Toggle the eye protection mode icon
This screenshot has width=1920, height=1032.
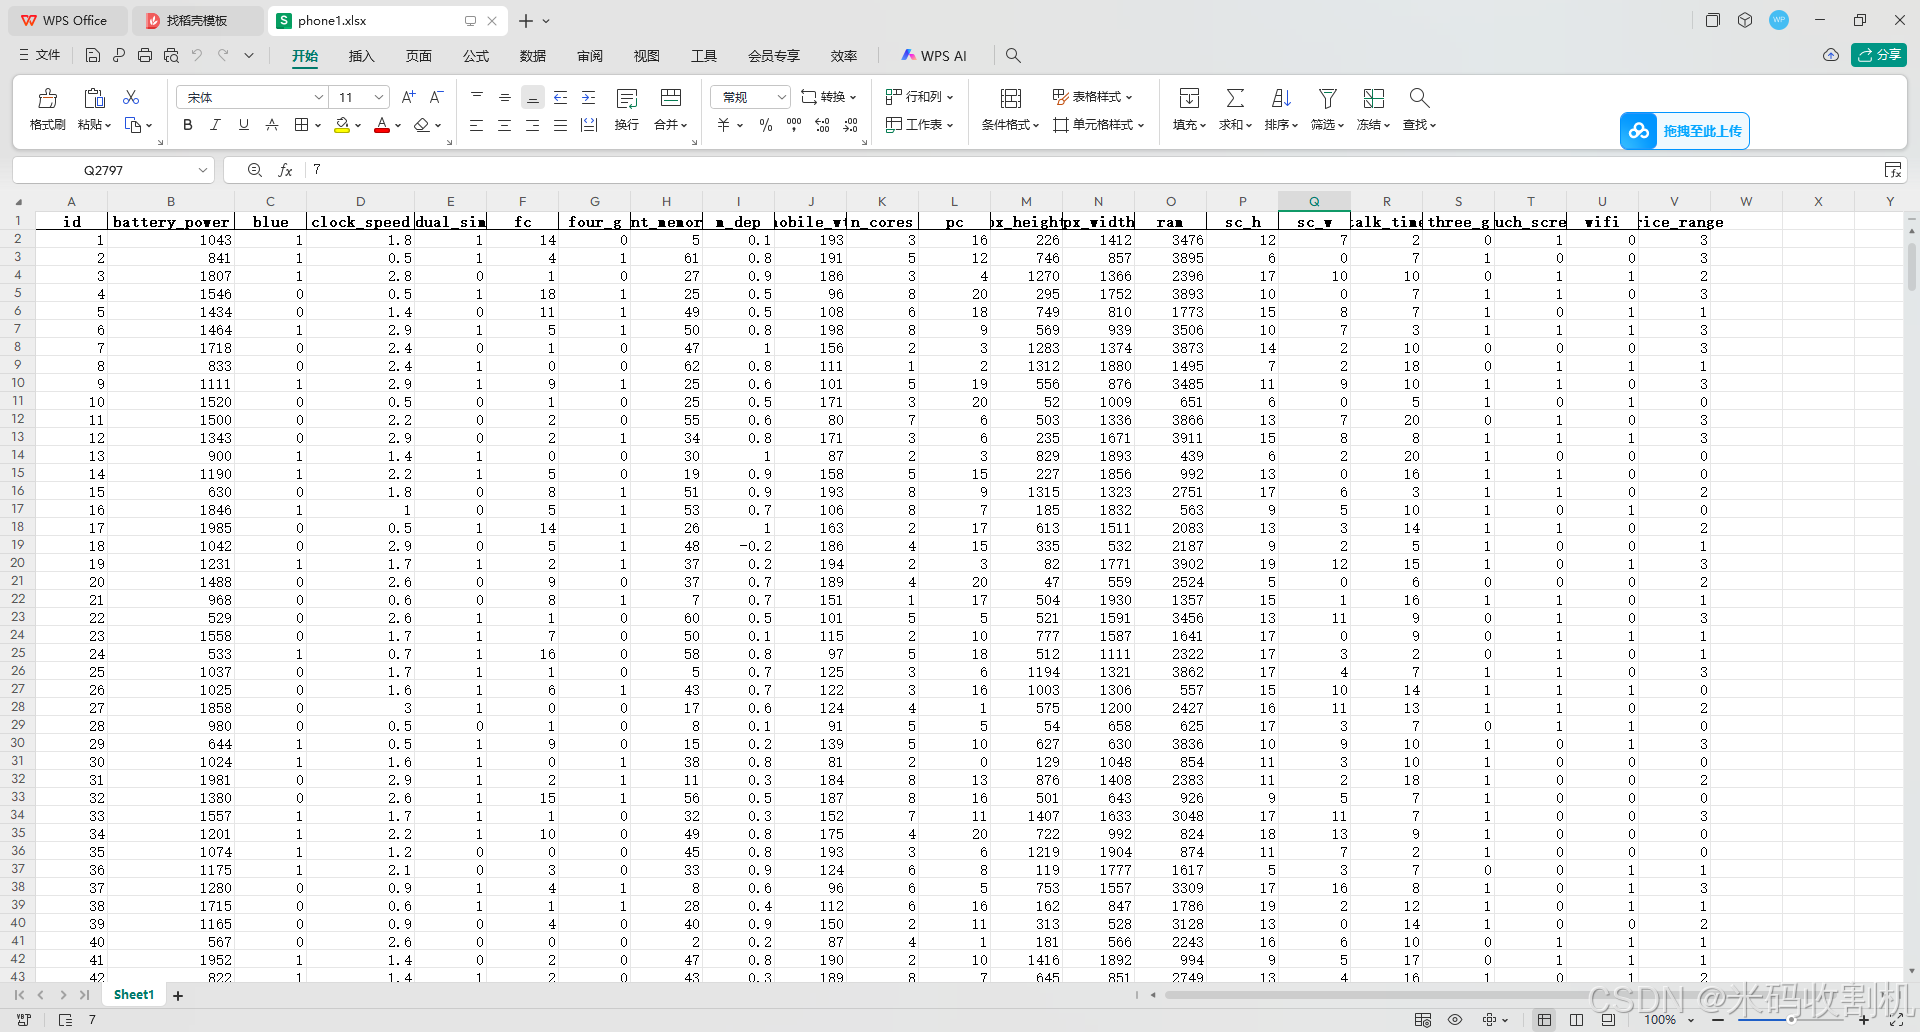tap(1455, 1020)
